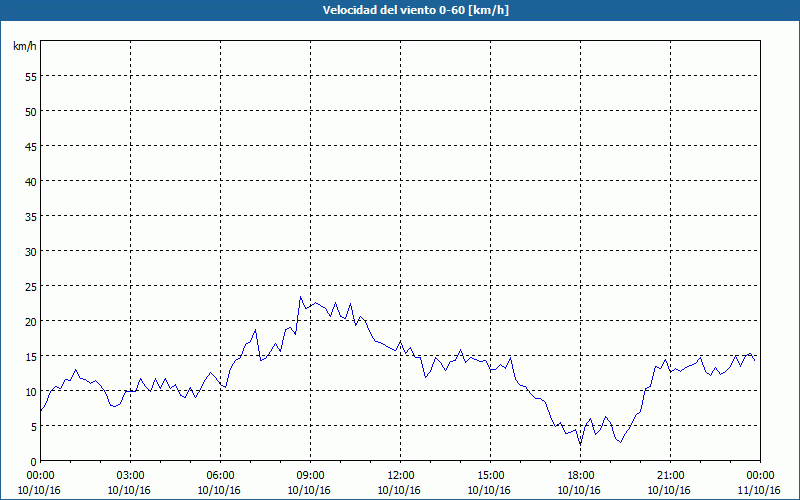Viewport: 800px width, 500px height.
Task: Click the 30 y-axis value
Action: click(31, 252)
